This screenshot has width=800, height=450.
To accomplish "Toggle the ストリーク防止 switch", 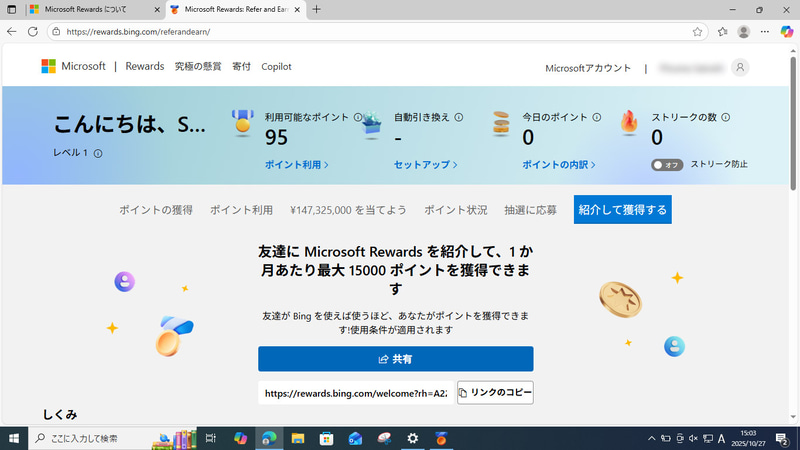I will click(x=666, y=165).
